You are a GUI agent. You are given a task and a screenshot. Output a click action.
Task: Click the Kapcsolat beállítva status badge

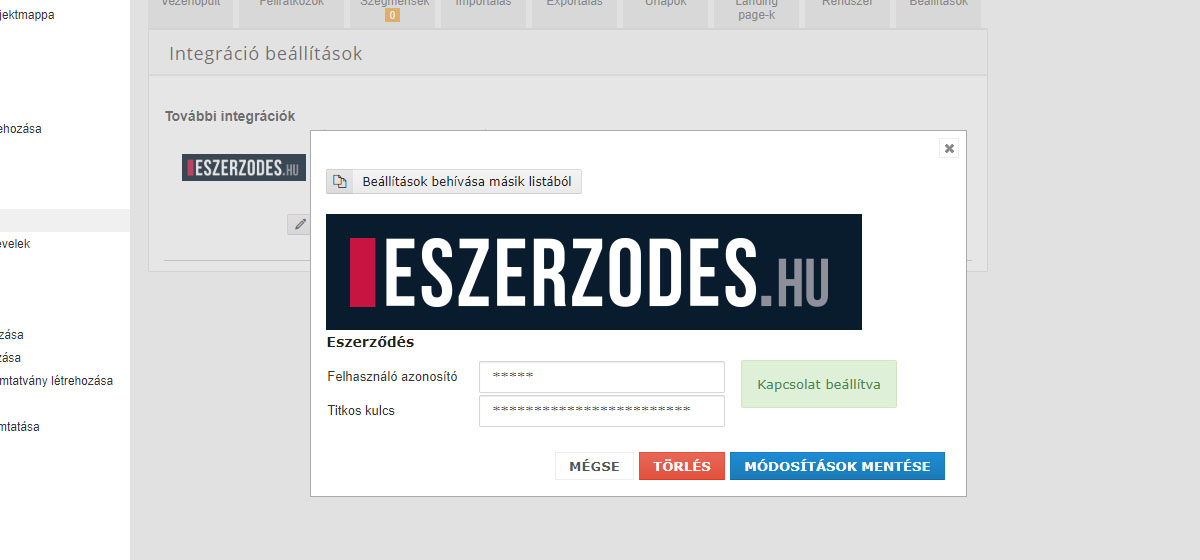[x=818, y=384]
